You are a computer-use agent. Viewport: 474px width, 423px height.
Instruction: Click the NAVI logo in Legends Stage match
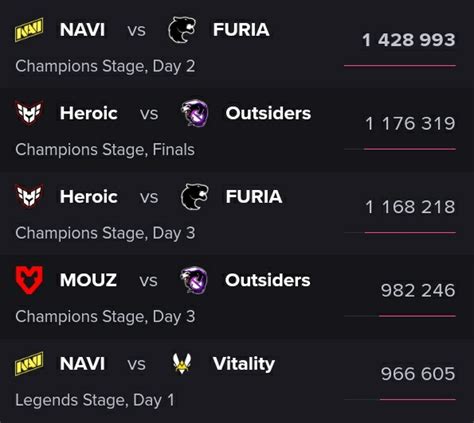29,364
